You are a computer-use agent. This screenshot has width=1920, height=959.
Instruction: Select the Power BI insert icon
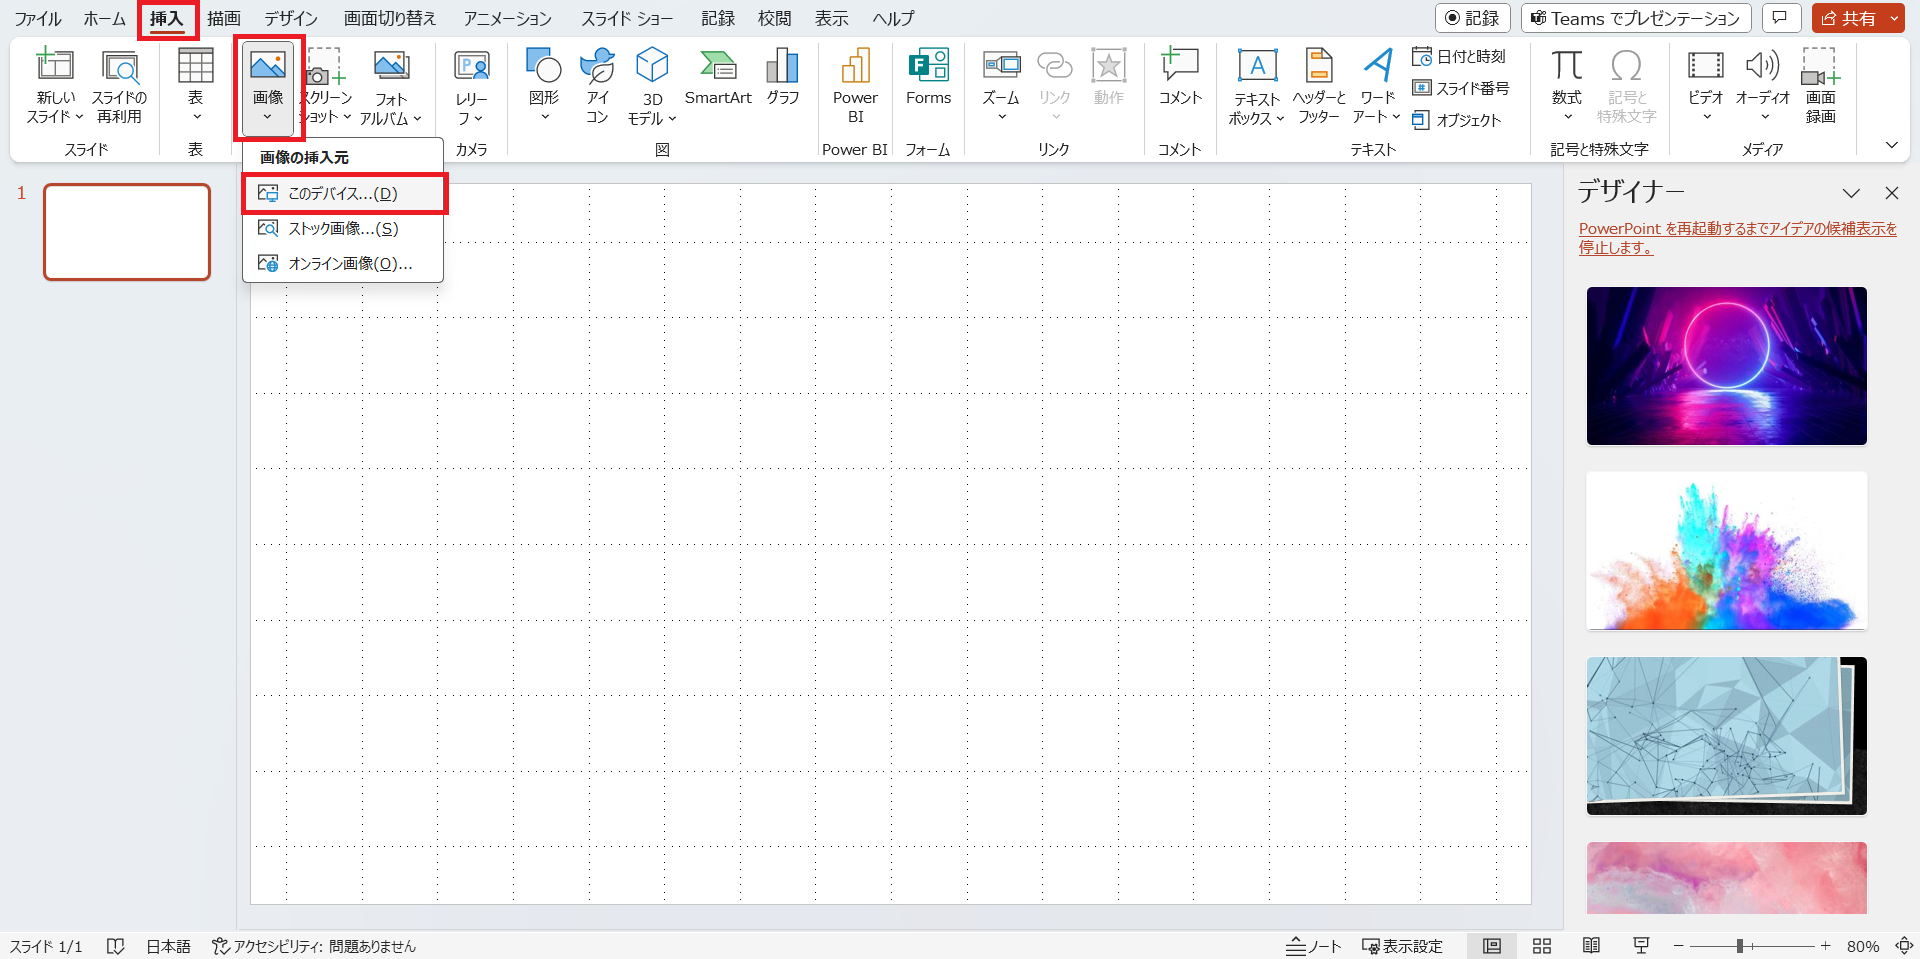(x=855, y=87)
